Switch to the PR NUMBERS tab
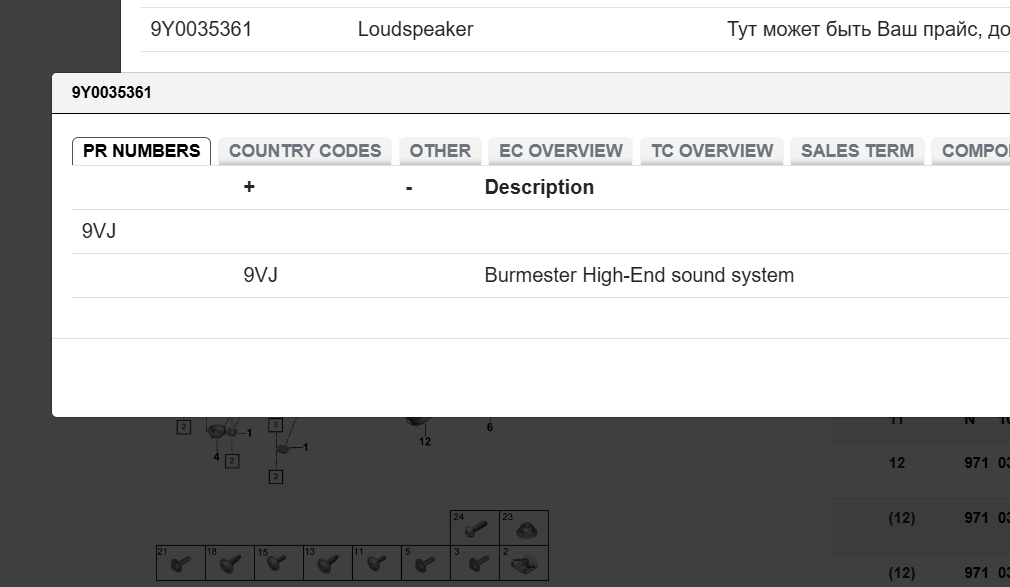Image resolution: width=1010 pixels, height=587 pixels. [x=141, y=151]
